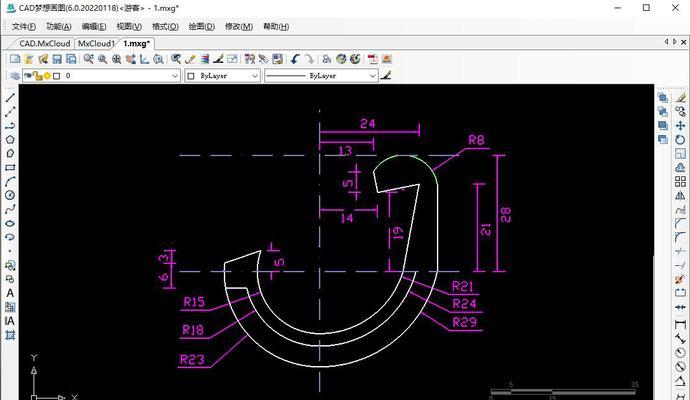Screen dimensions: 690x400
Task: Click the tab scroll right arrow
Action: [675, 42]
